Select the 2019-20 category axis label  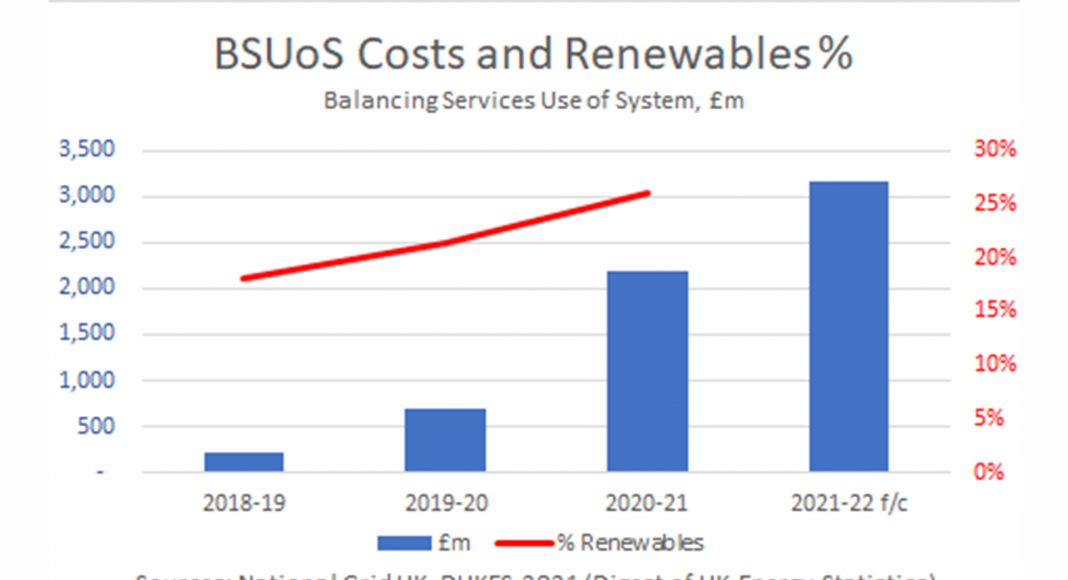(x=445, y=501)
